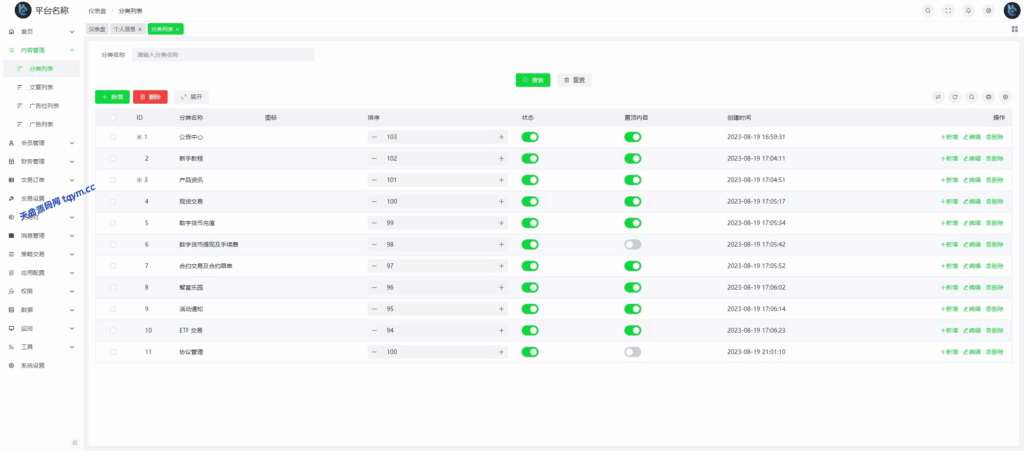The width and height of the screenshot is (1024, 451).
Task: Collapse sidebar using bottom collapse icon
Action: pyautogui.click(x=74, y=443)
